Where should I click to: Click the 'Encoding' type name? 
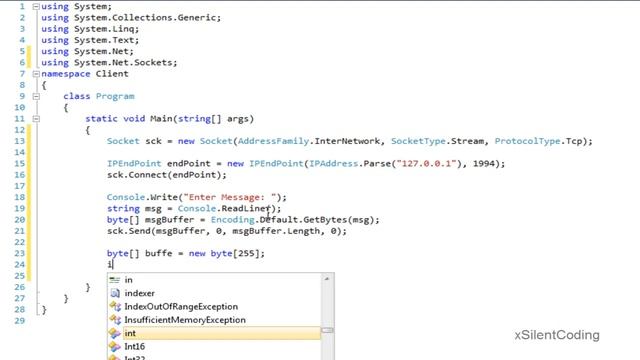pyautogui.click(x=233, y=220)
